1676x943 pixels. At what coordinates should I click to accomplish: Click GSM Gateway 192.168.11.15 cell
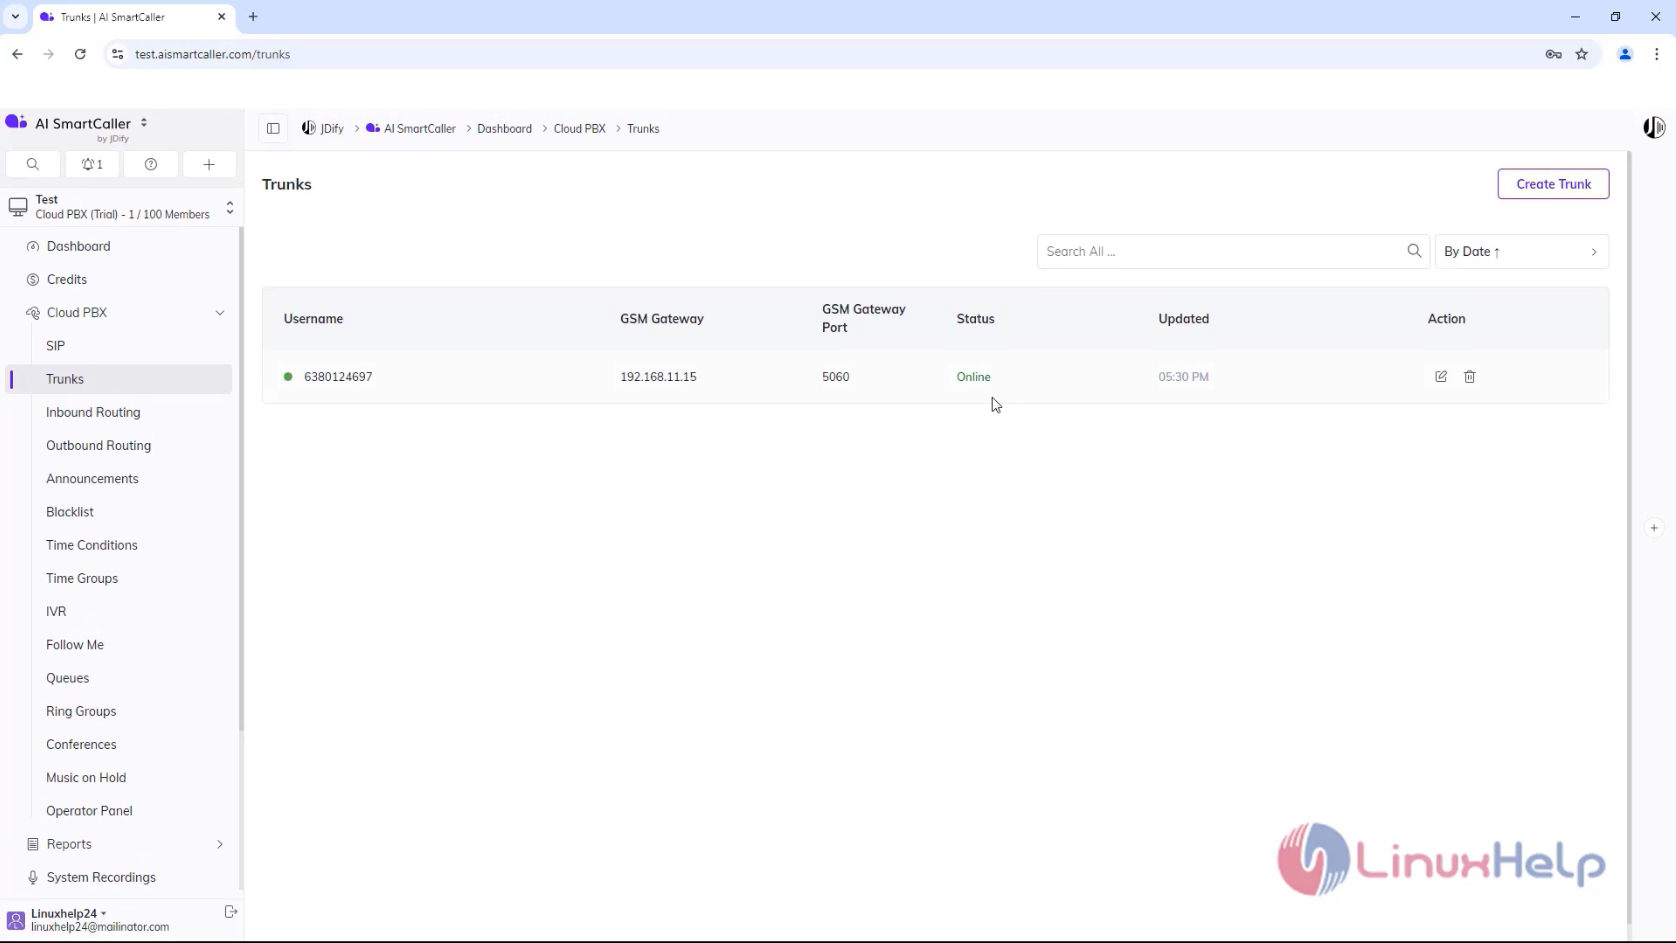[658, 377]
